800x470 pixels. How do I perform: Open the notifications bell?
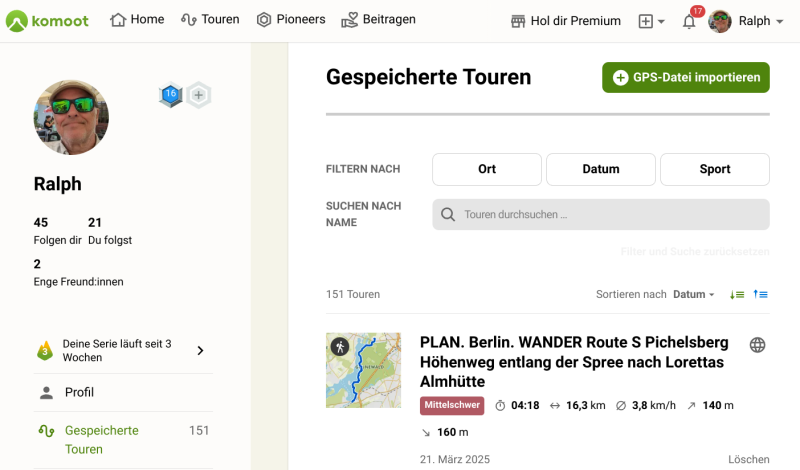[x=689, y=21]
